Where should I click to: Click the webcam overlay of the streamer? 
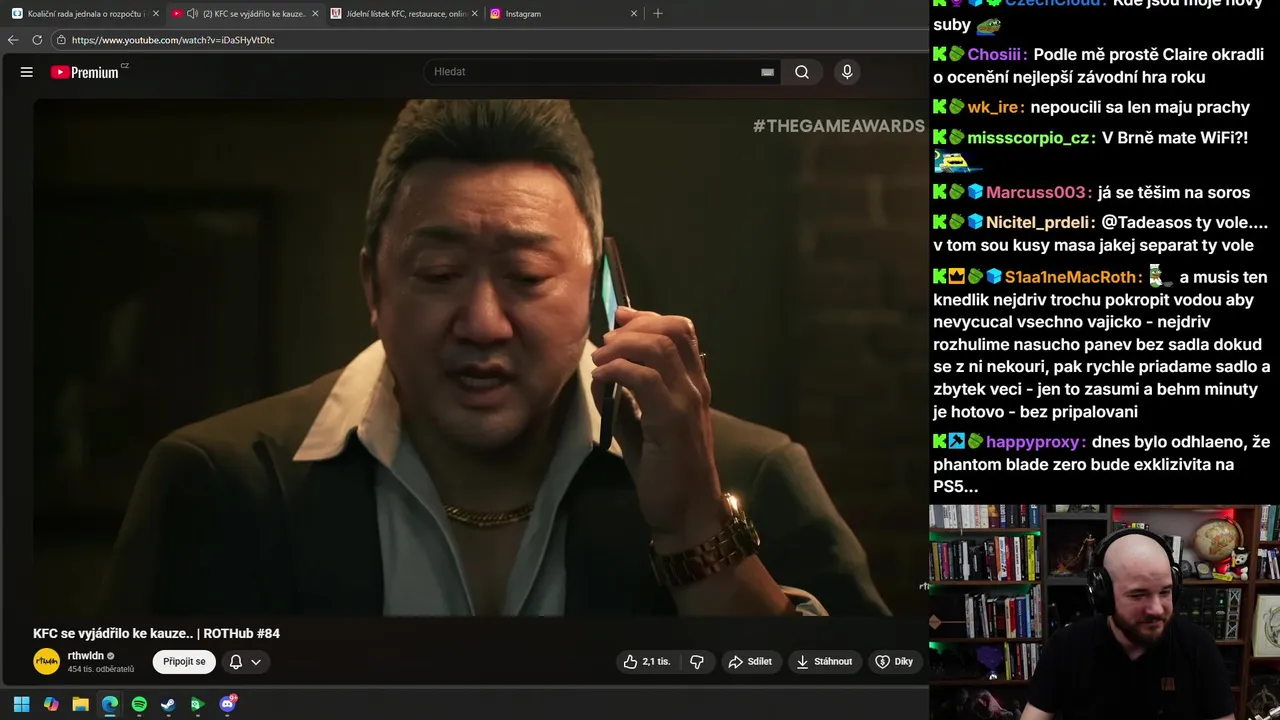click(1104, 612)
